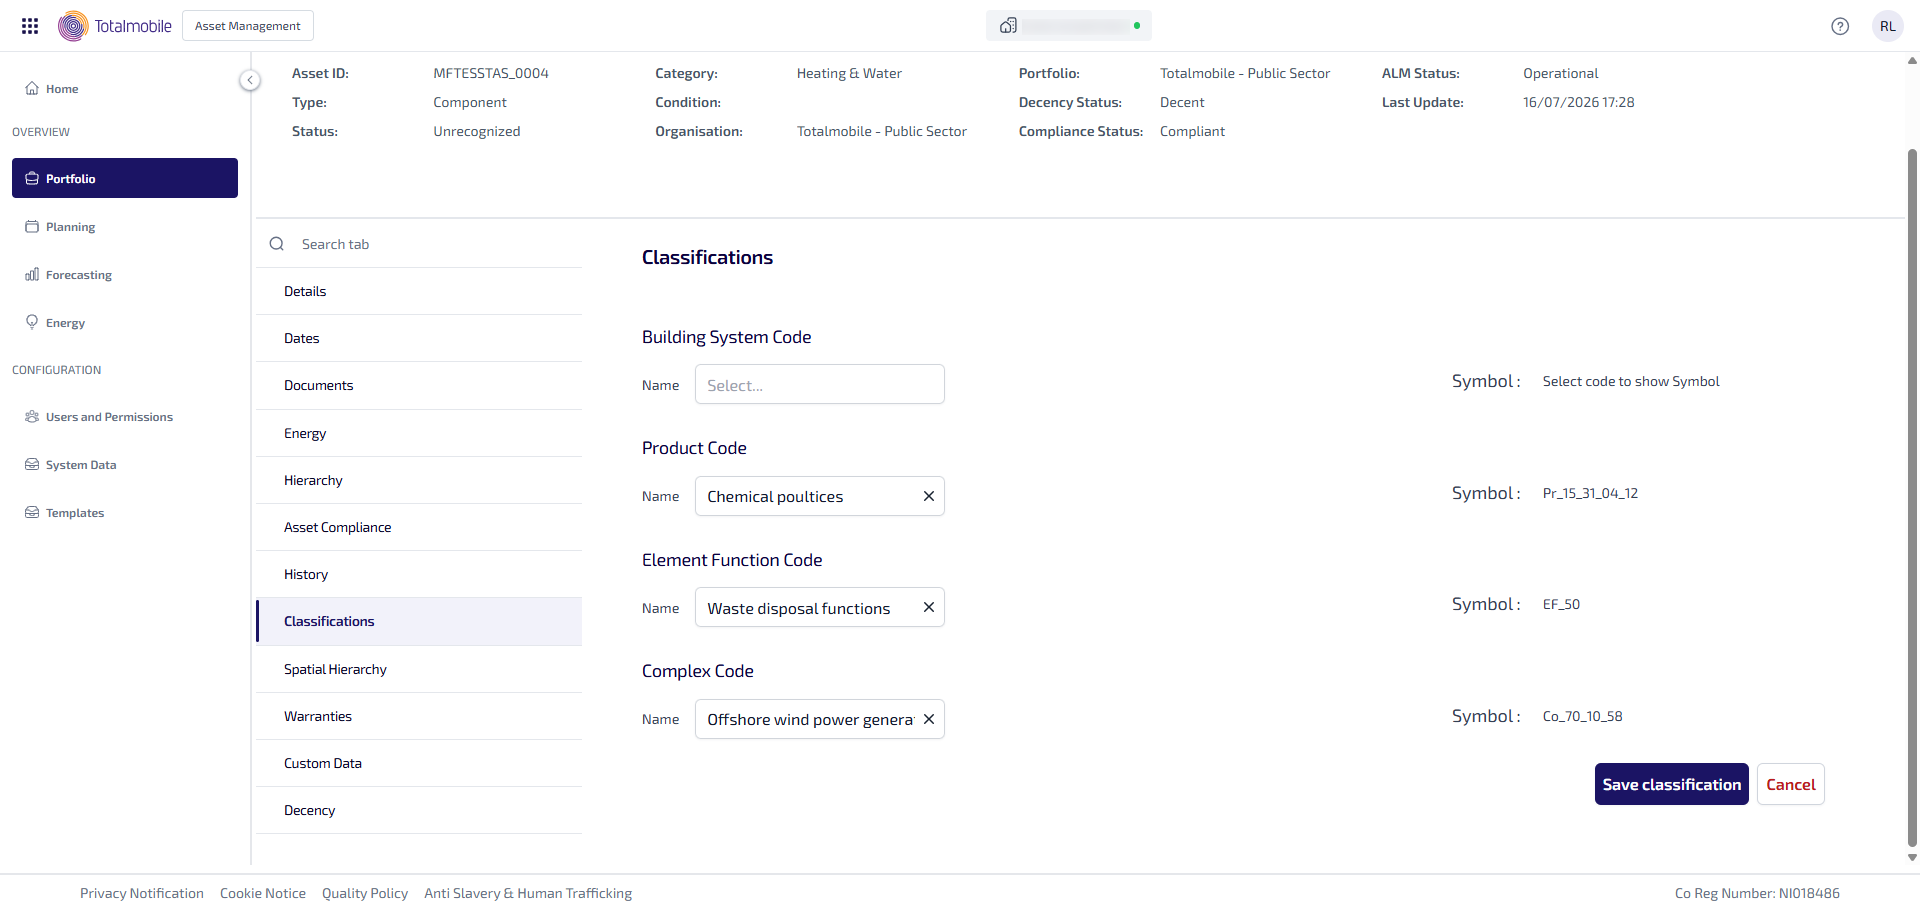The width and height of the screenshot is (1920, 911).
Task: Open the Quality Policy link
Action: pos(365,893)
